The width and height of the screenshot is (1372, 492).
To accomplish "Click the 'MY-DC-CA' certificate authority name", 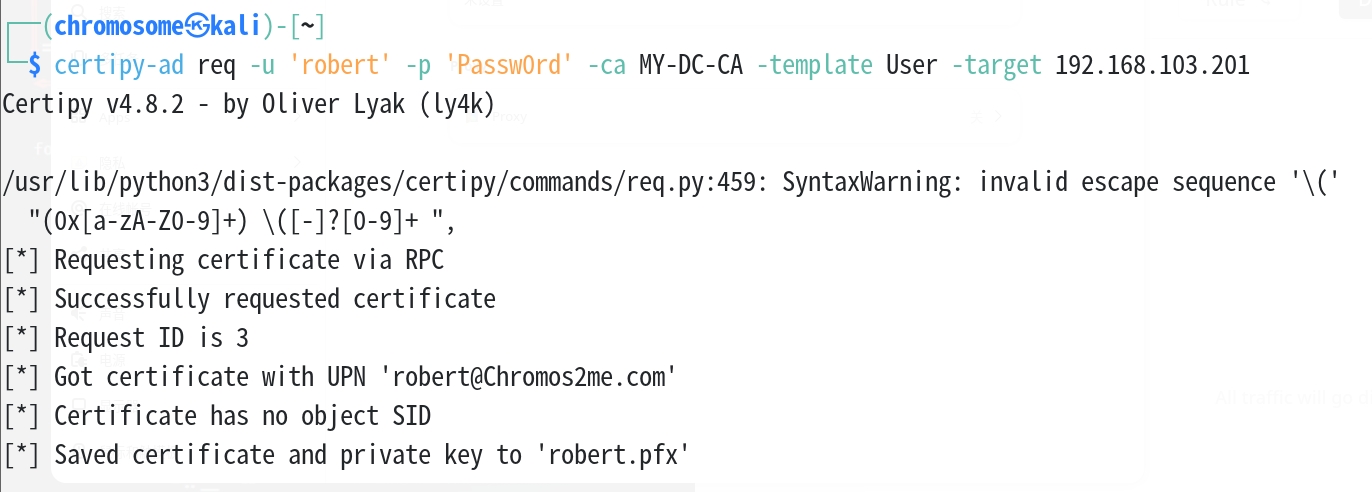I will pyautogui.click(x=691, y=66).
